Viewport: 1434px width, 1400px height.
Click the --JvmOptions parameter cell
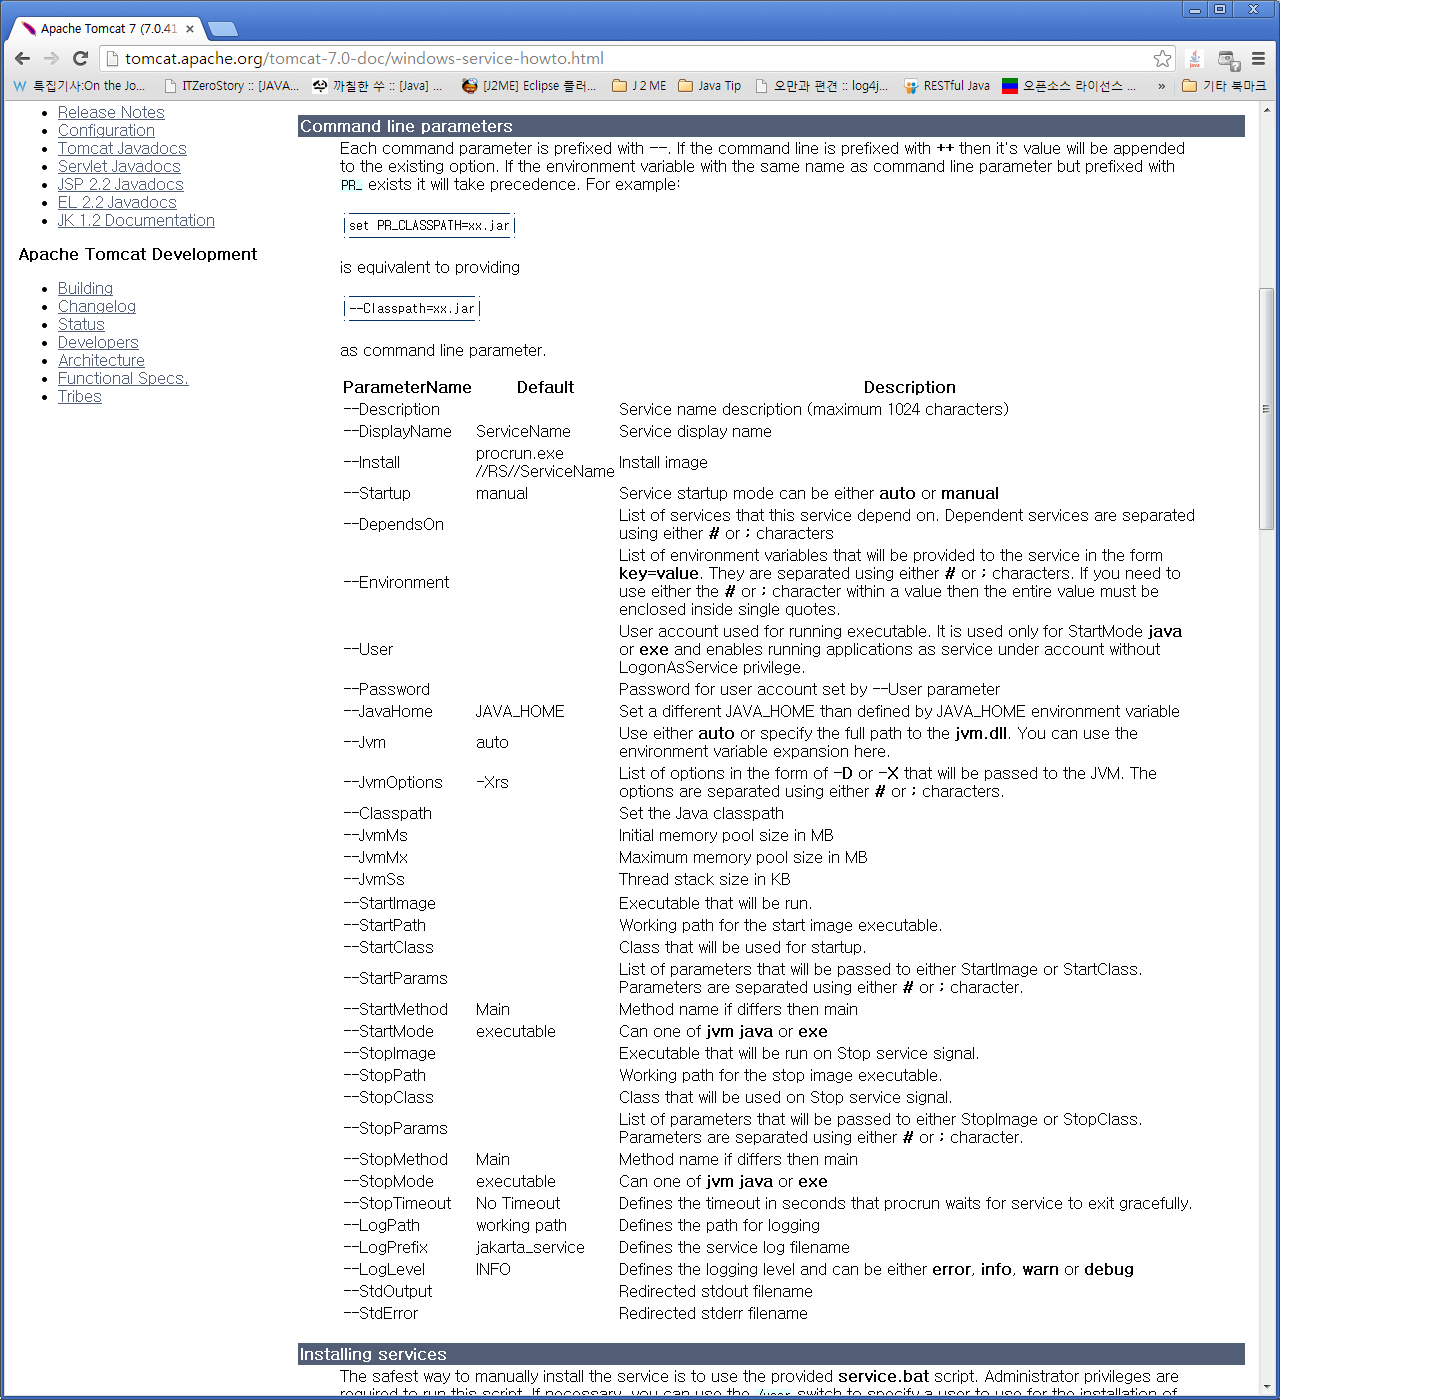coord(393,782)
